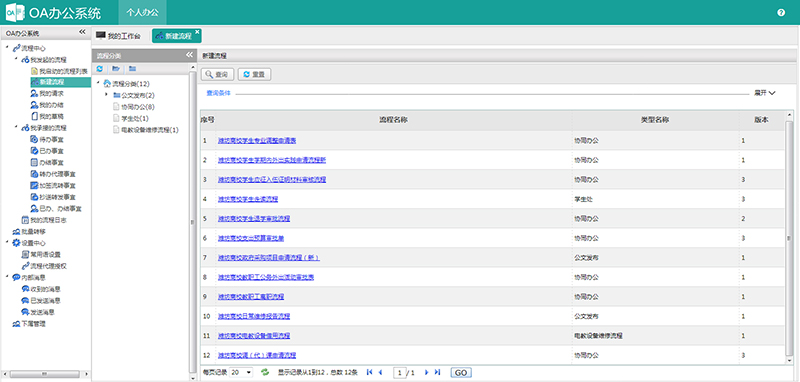Screen dimensions: 800x382
Task: Click the 收到的消息 chat icon
Action: 25,289
